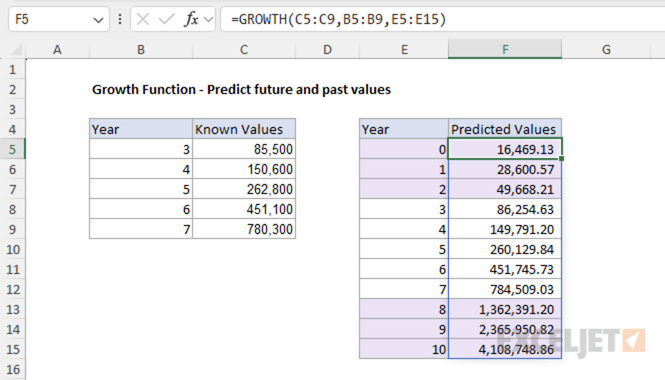Viewport: 665px width, 380px height.
Task: Select column F header
Action: click(x=505, y=50)
